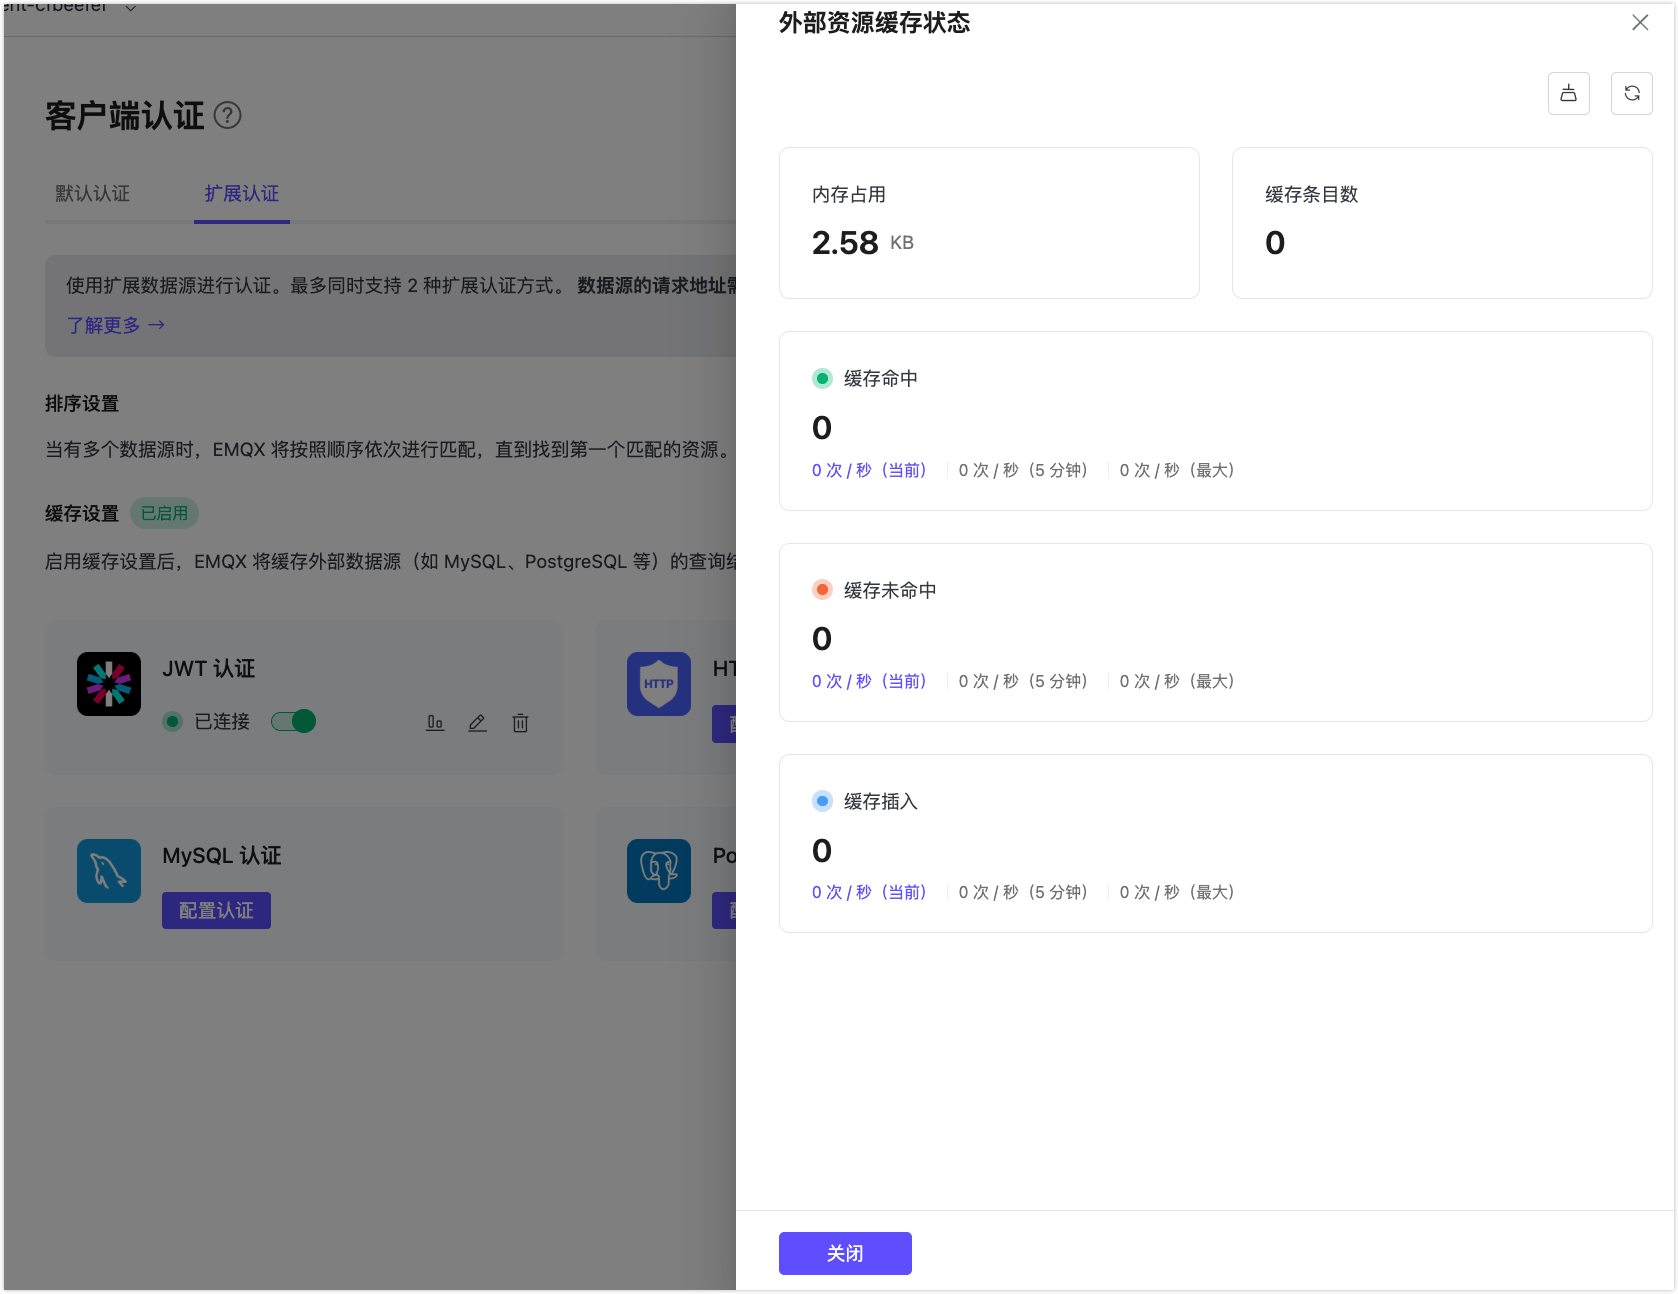The image size is (1678, 1294).
Task: Click the MySQL dolphin logo icon
Action: pyautogui.click(x=109, y=871)
